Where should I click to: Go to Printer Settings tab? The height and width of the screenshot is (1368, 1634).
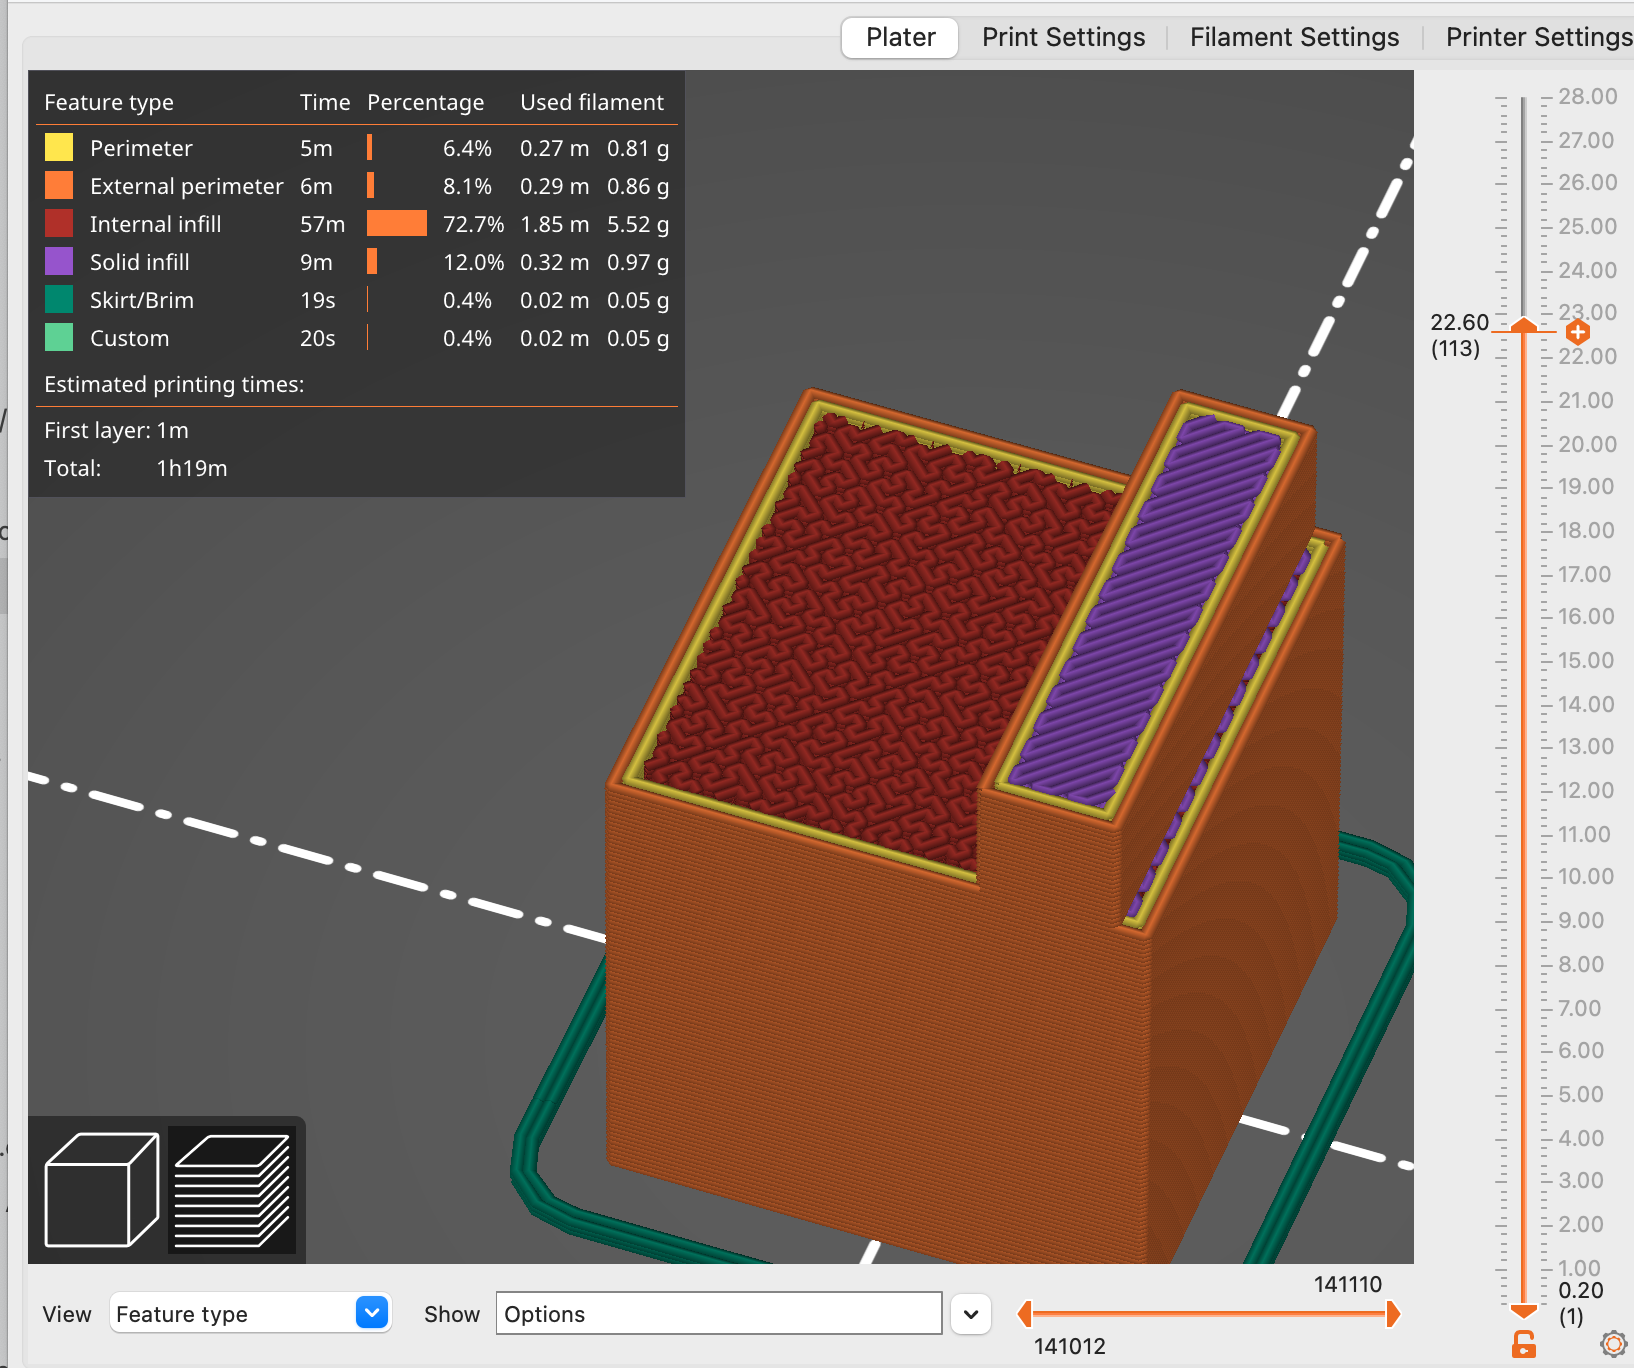click(1538, 38)
